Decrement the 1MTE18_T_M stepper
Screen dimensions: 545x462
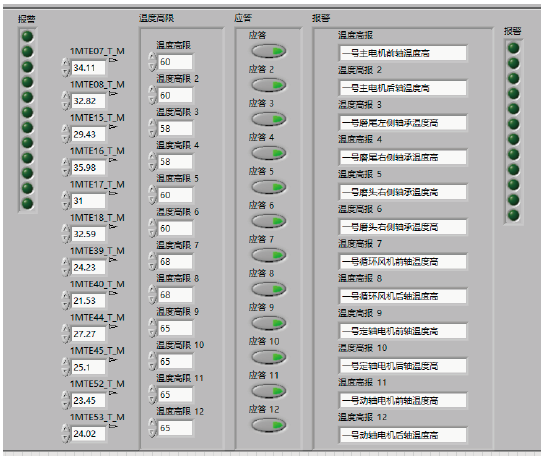66,238
